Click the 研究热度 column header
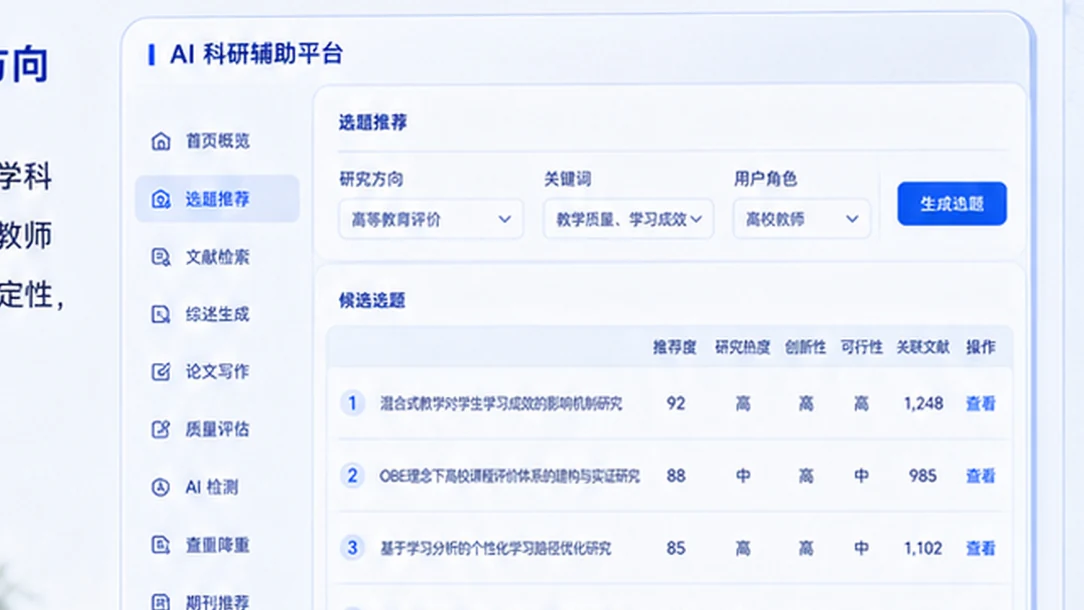The image size is (1084, 610). pos(742,347)
